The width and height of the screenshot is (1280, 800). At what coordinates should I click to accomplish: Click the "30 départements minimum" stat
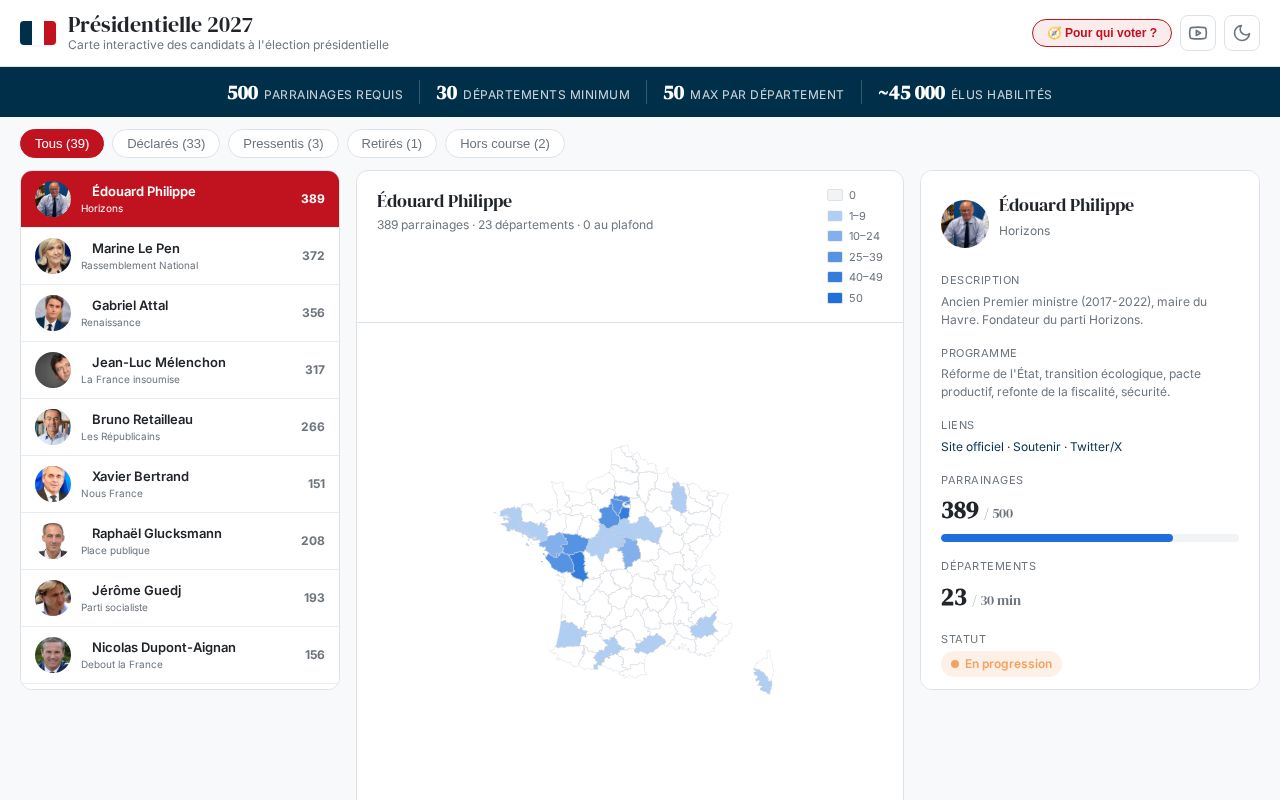[x=533, y=93]
